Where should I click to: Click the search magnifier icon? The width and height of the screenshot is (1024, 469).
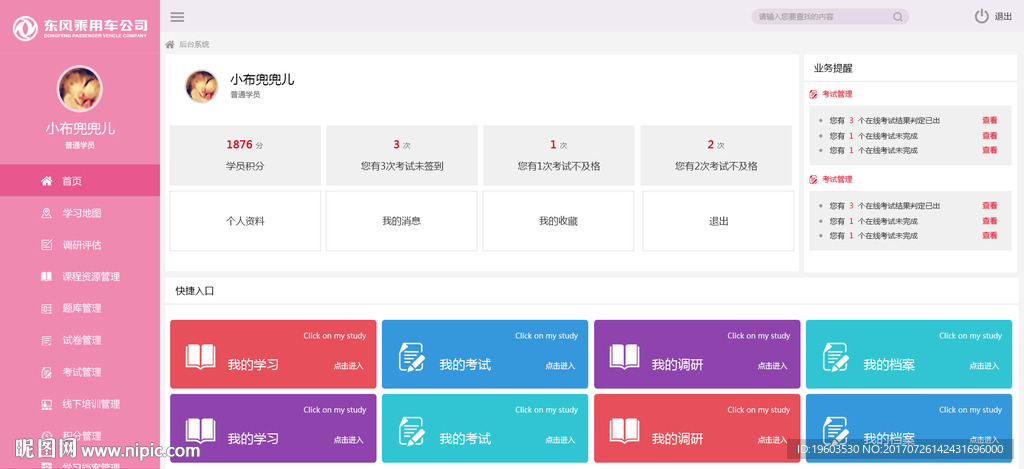click(898, 16)
